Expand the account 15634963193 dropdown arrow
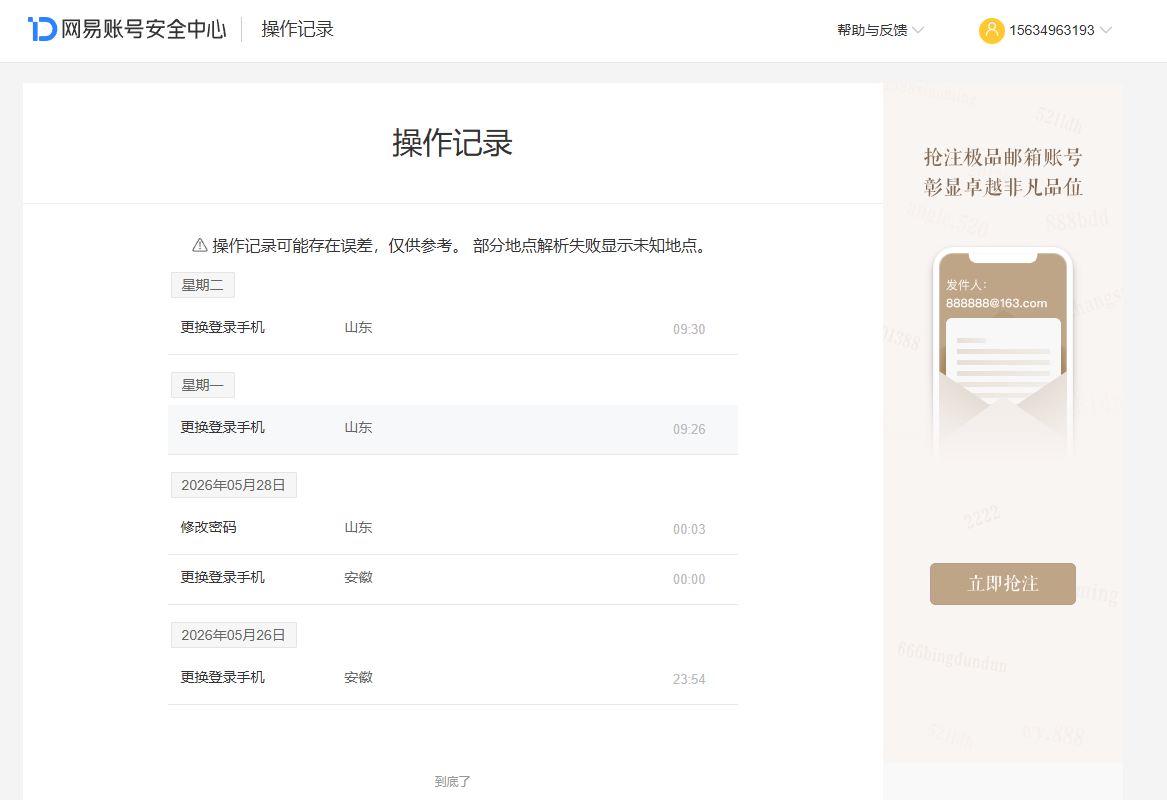The image size is (1167, 800). pyautogui.click(x=1105, y=31)
